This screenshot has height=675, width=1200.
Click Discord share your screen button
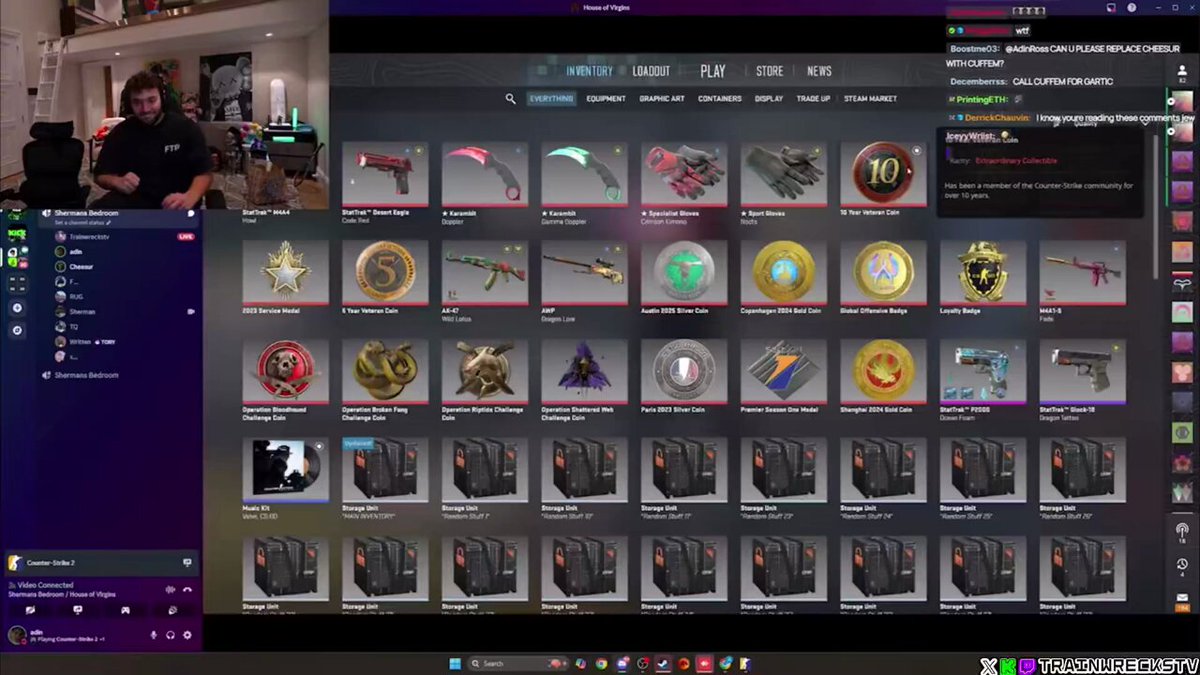coord(78,610)
